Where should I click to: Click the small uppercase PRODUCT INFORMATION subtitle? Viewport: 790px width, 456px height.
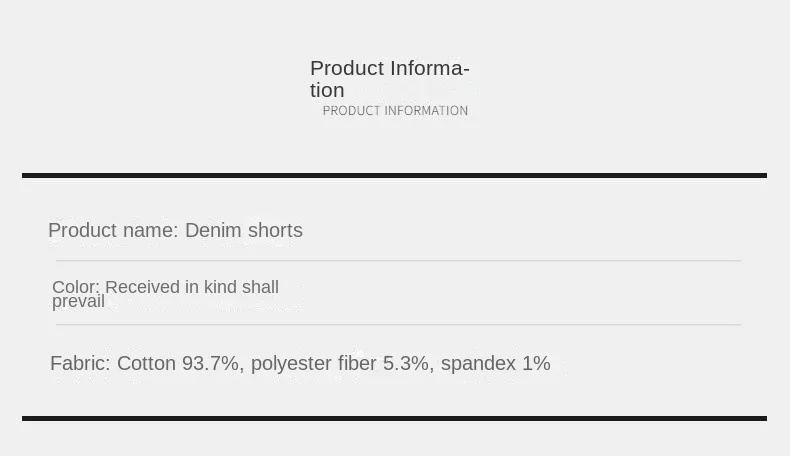pos(395,111)
